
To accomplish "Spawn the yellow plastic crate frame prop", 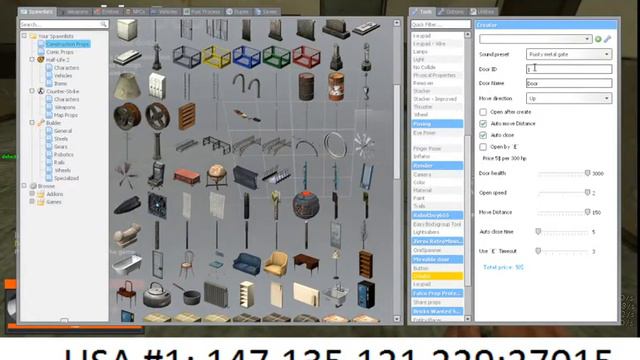I will (x=216, y=57).
